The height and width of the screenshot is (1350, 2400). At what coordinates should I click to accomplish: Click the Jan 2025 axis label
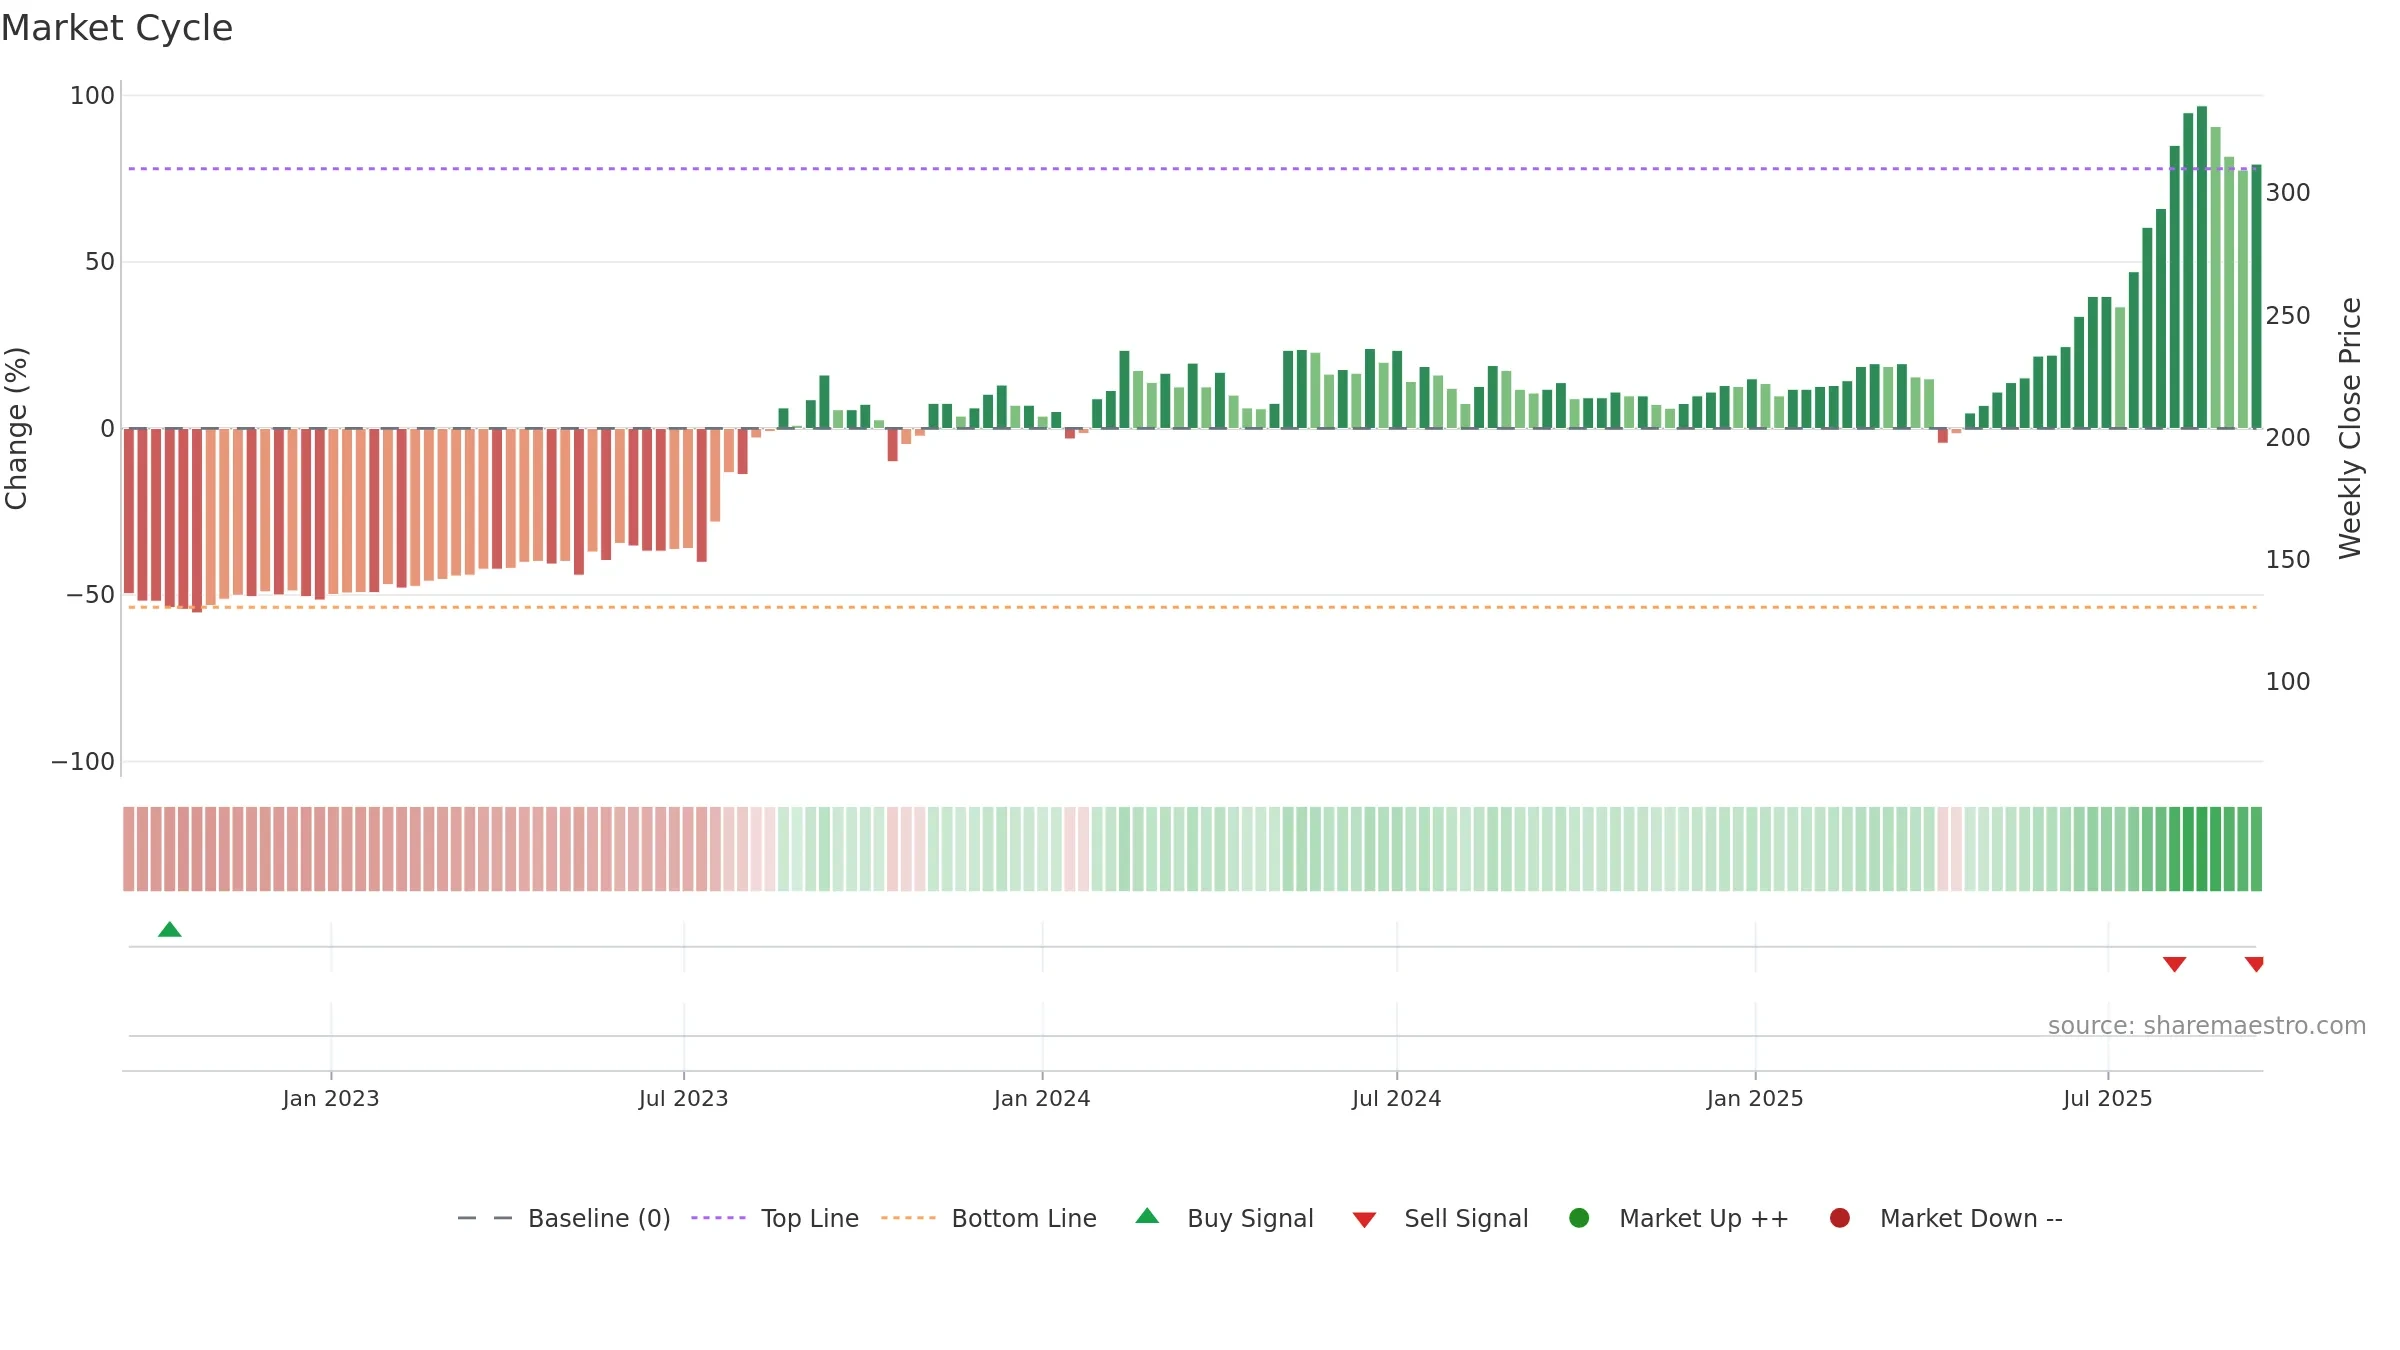[x=1755, y=1099]
